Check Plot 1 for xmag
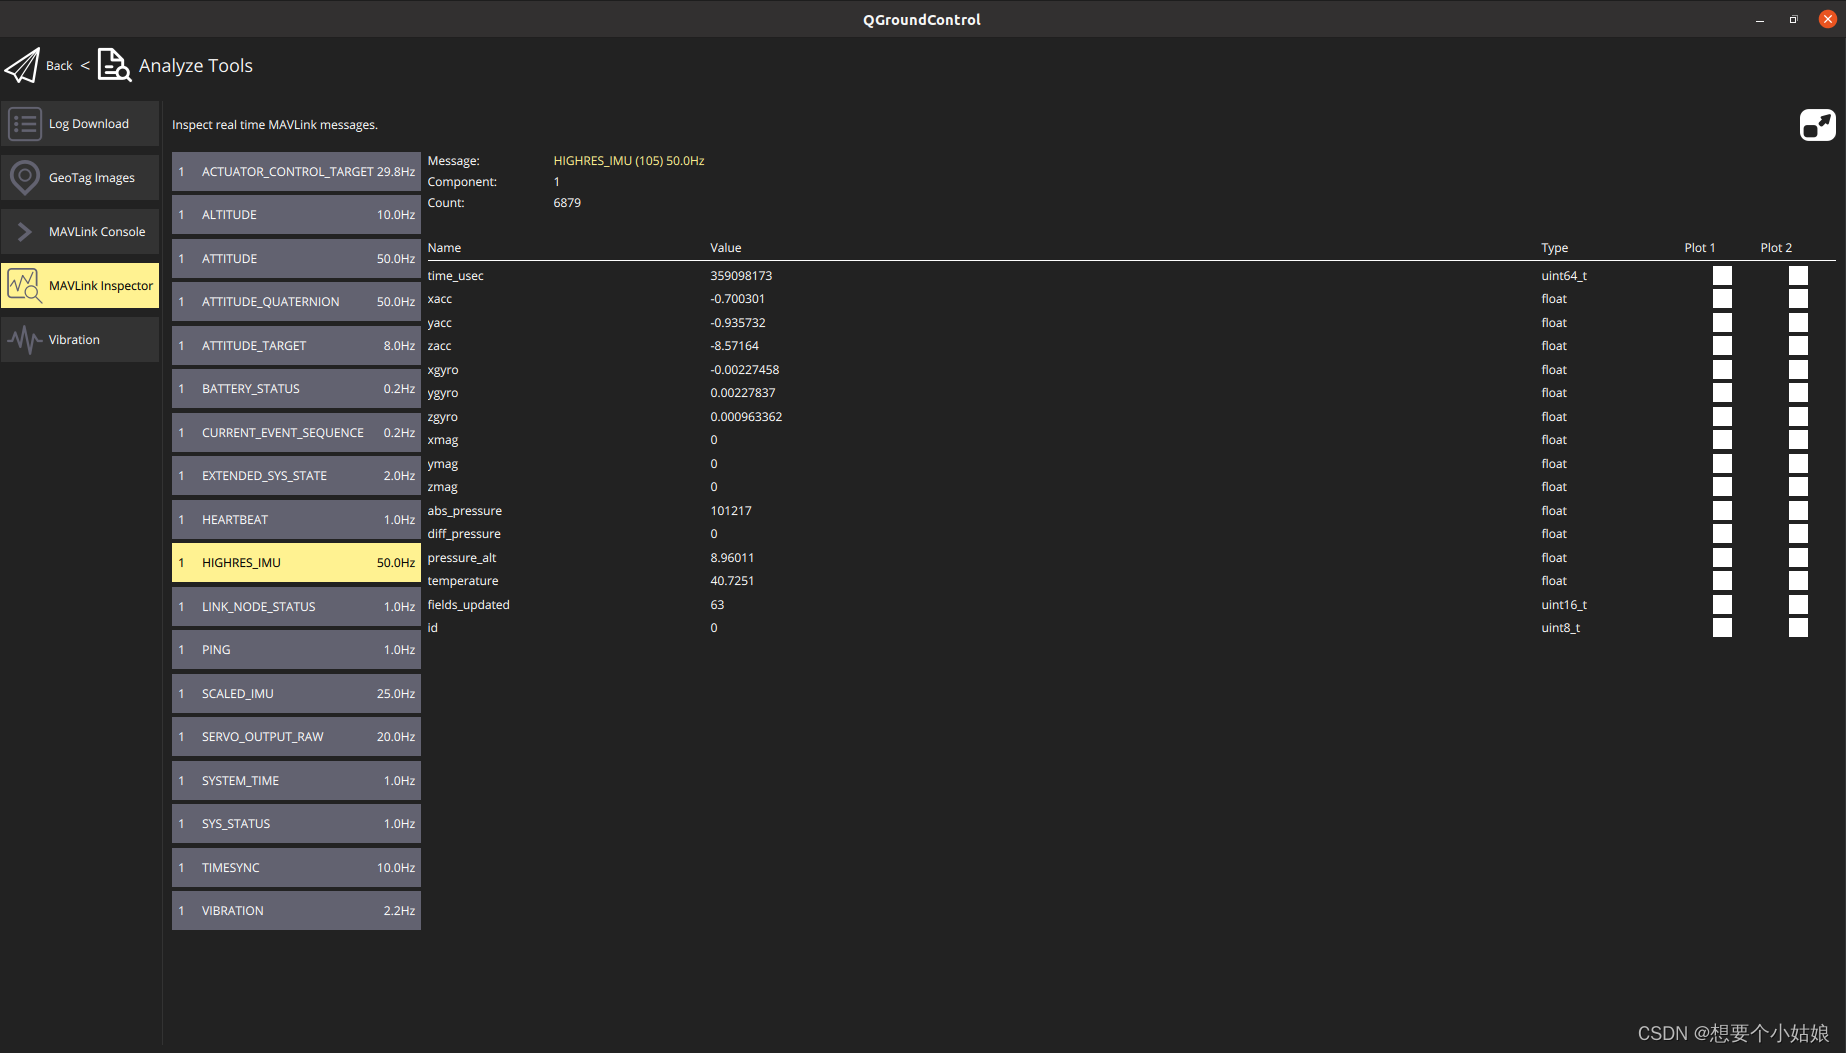Viewport: 1846px width, 1053px height. click(1722, 440)
